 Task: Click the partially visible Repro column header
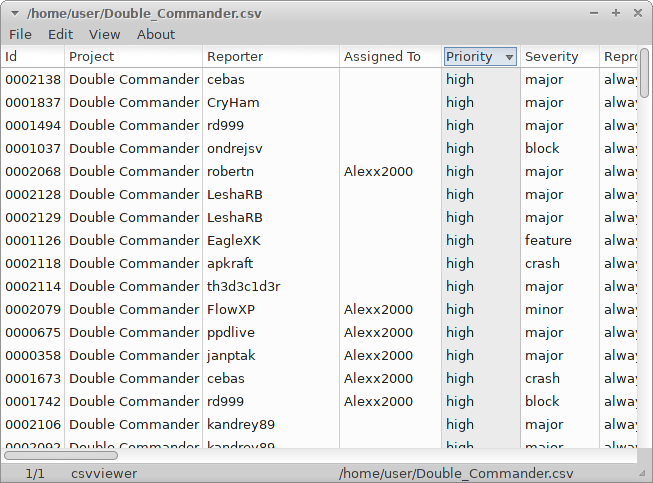tap(619, 57)
